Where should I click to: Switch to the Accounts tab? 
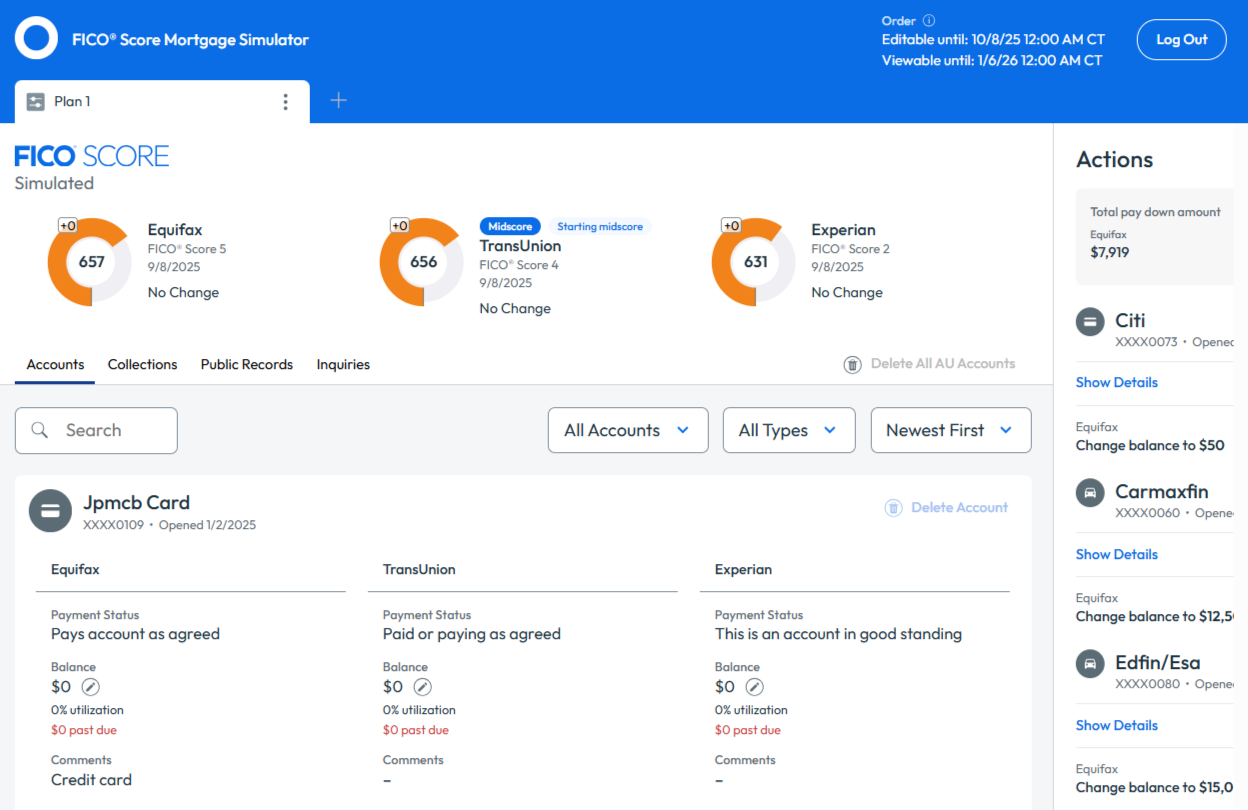pos(55,365)
